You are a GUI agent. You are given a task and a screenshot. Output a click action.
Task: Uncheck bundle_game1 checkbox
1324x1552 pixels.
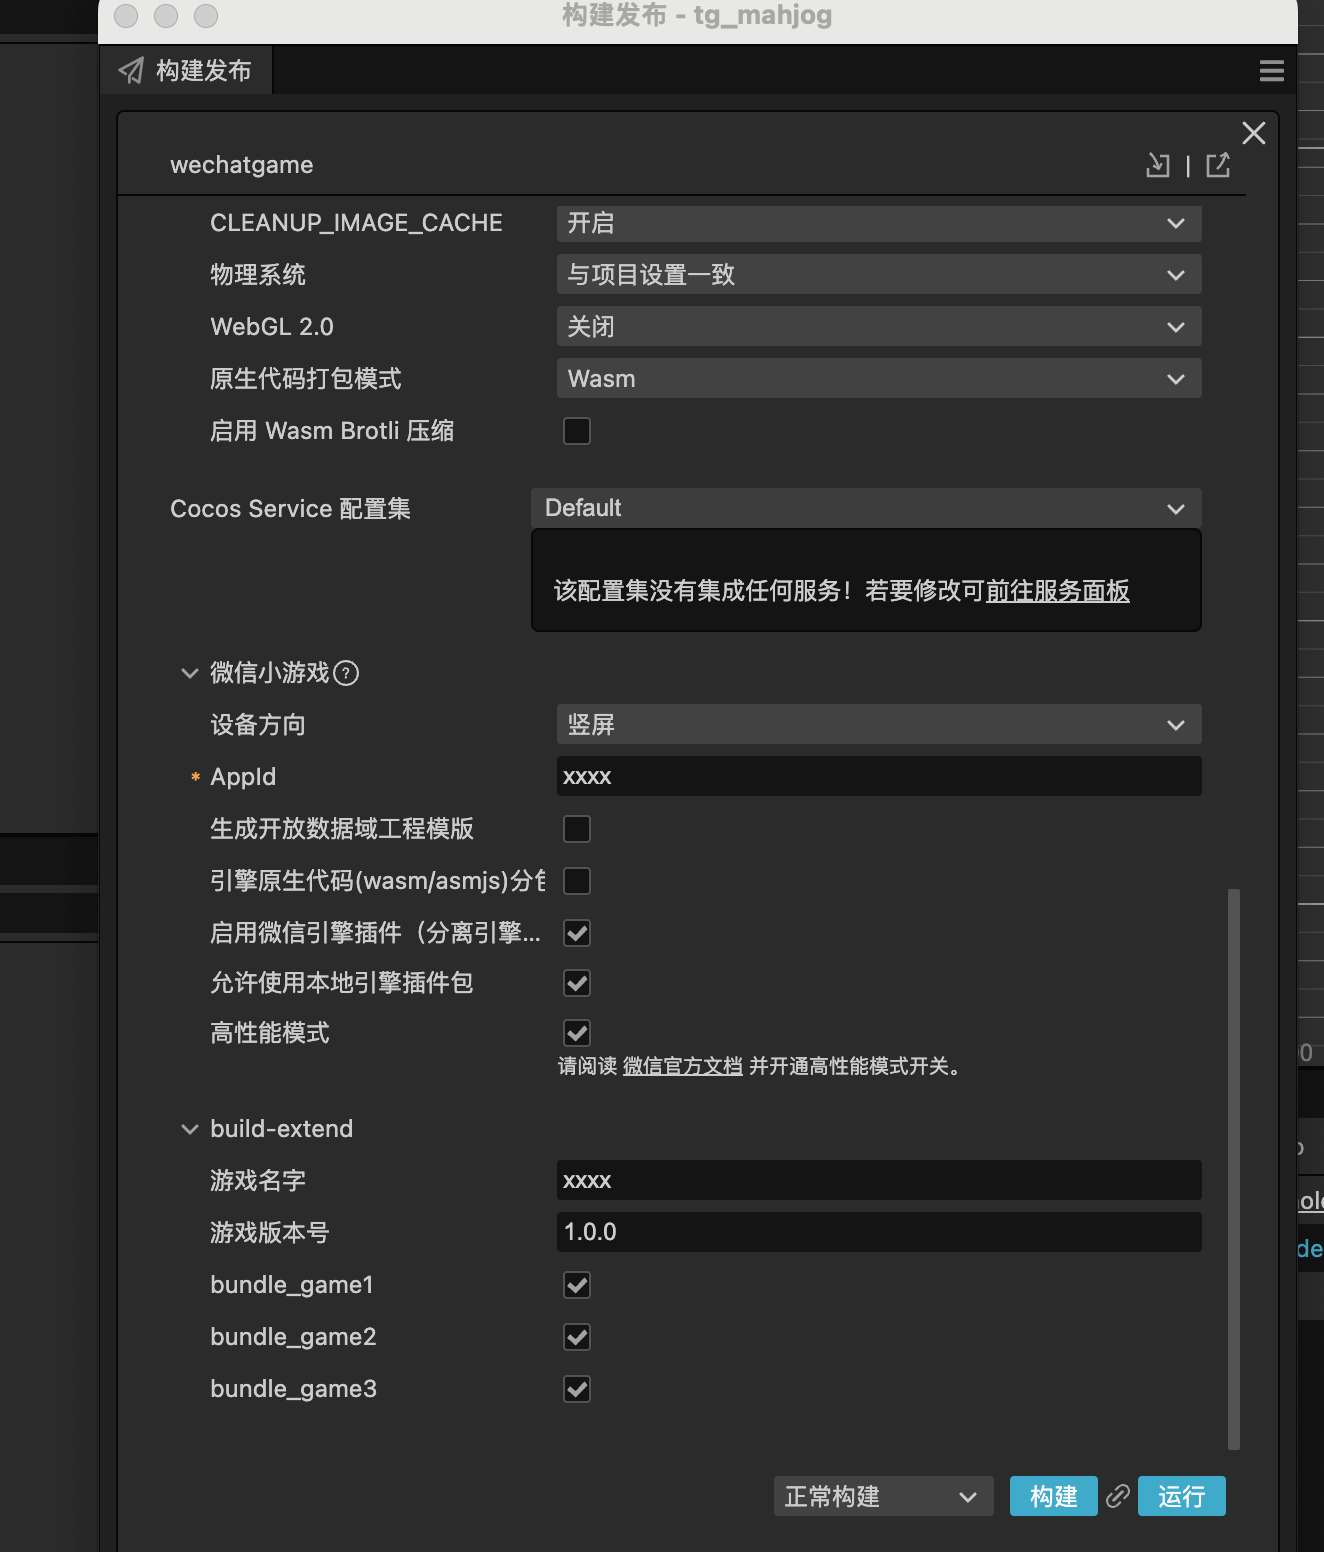tap(577, 1285)
